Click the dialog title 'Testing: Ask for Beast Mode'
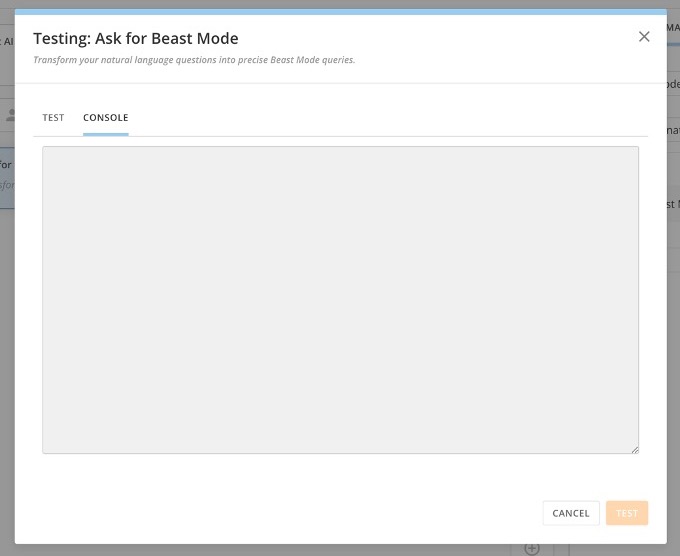The image size is (680, 556). click(136, 39)
